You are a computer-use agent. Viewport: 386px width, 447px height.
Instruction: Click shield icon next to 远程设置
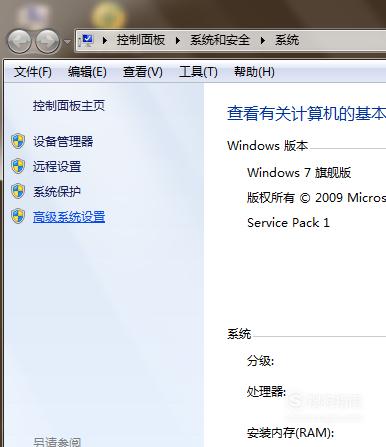18,166
